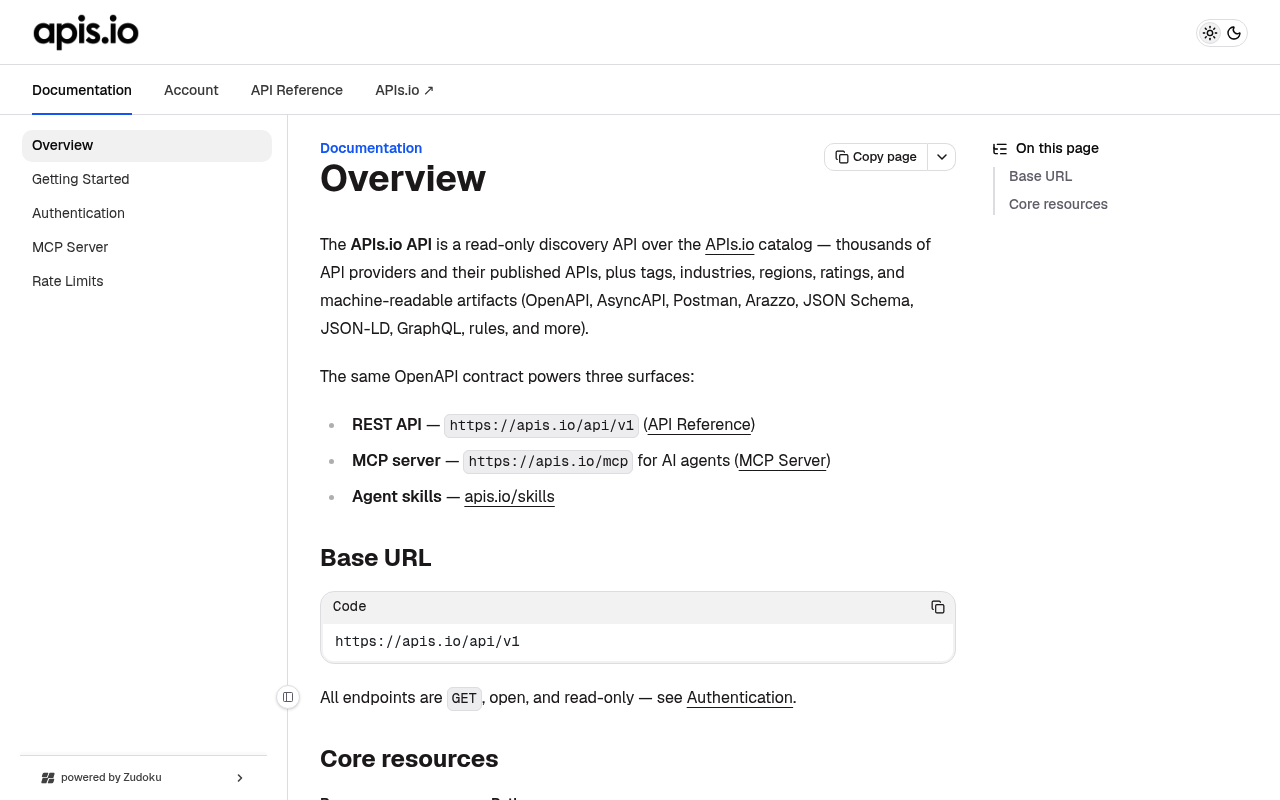Follow the APIs.io catalog link
This screenshot has width=1280, height=800.
(729, 244)
